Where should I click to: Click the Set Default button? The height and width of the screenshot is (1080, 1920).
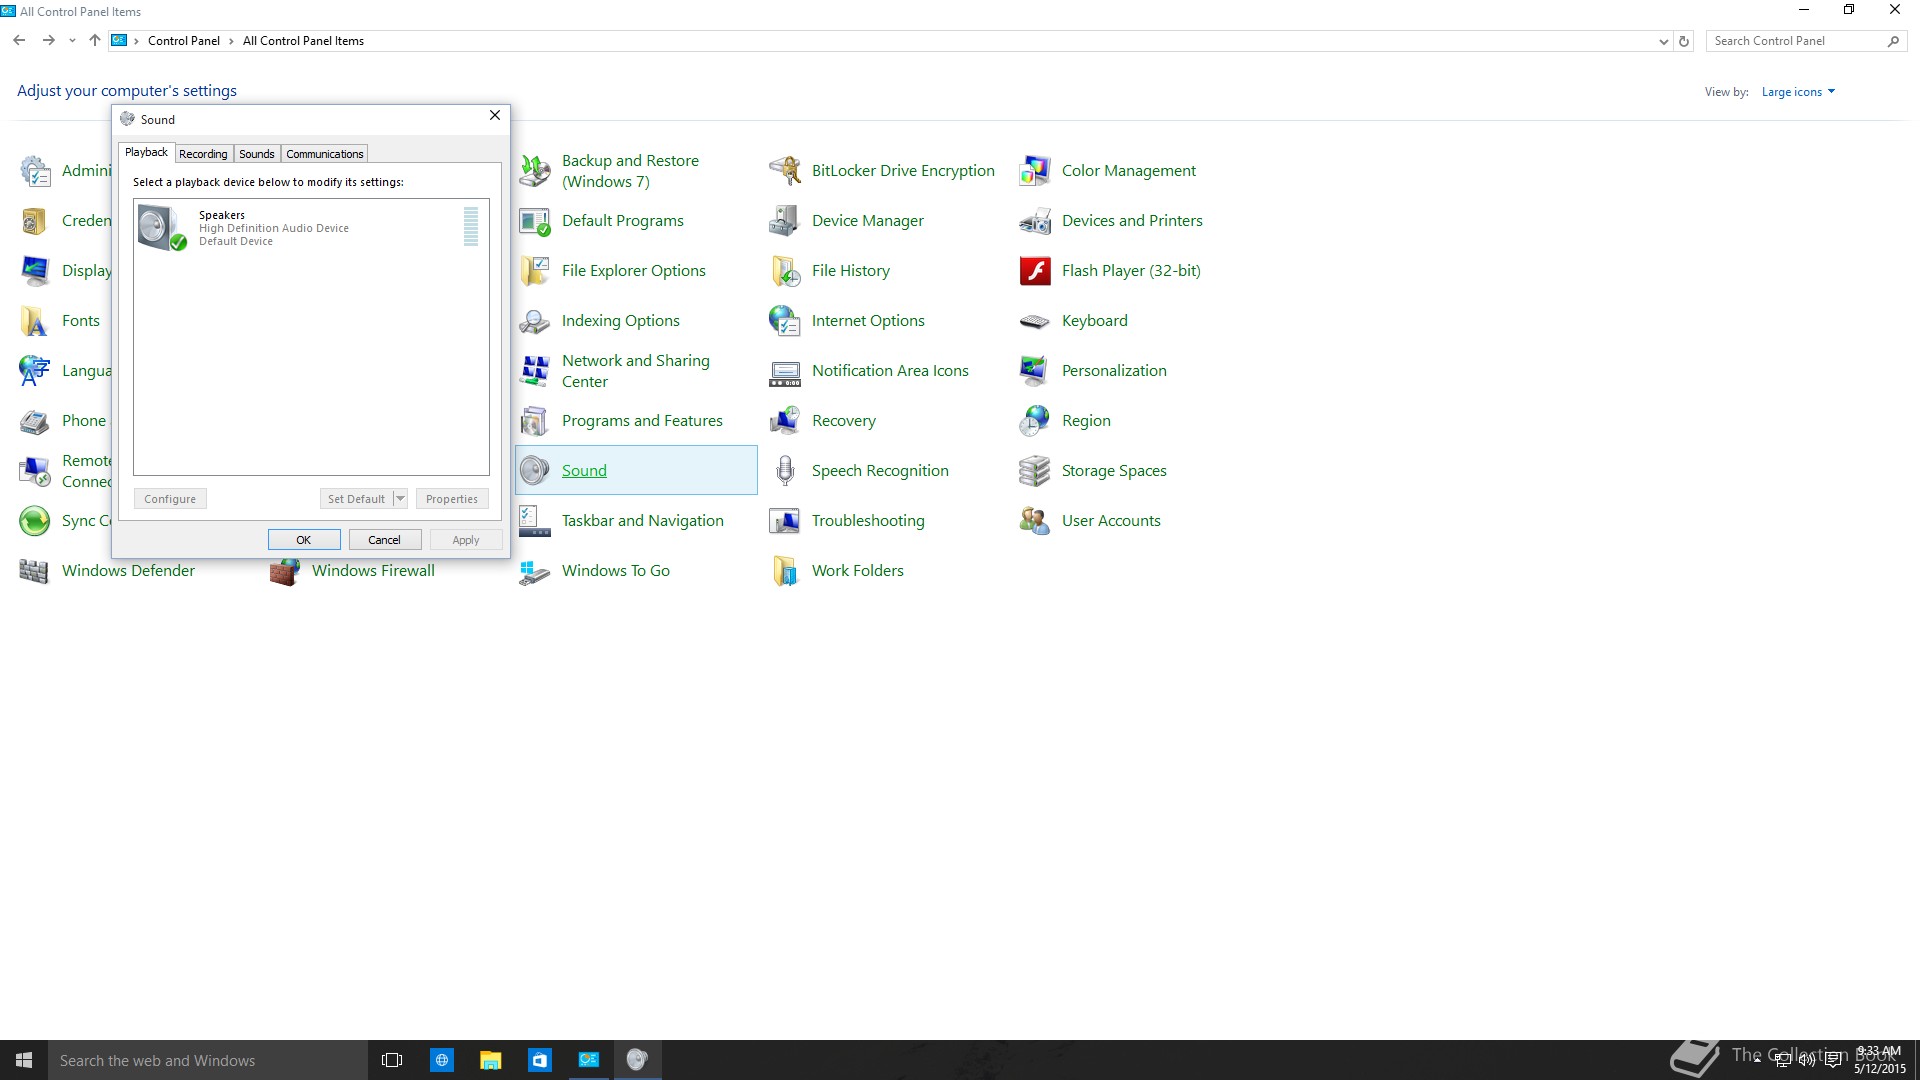coord(356,499)
